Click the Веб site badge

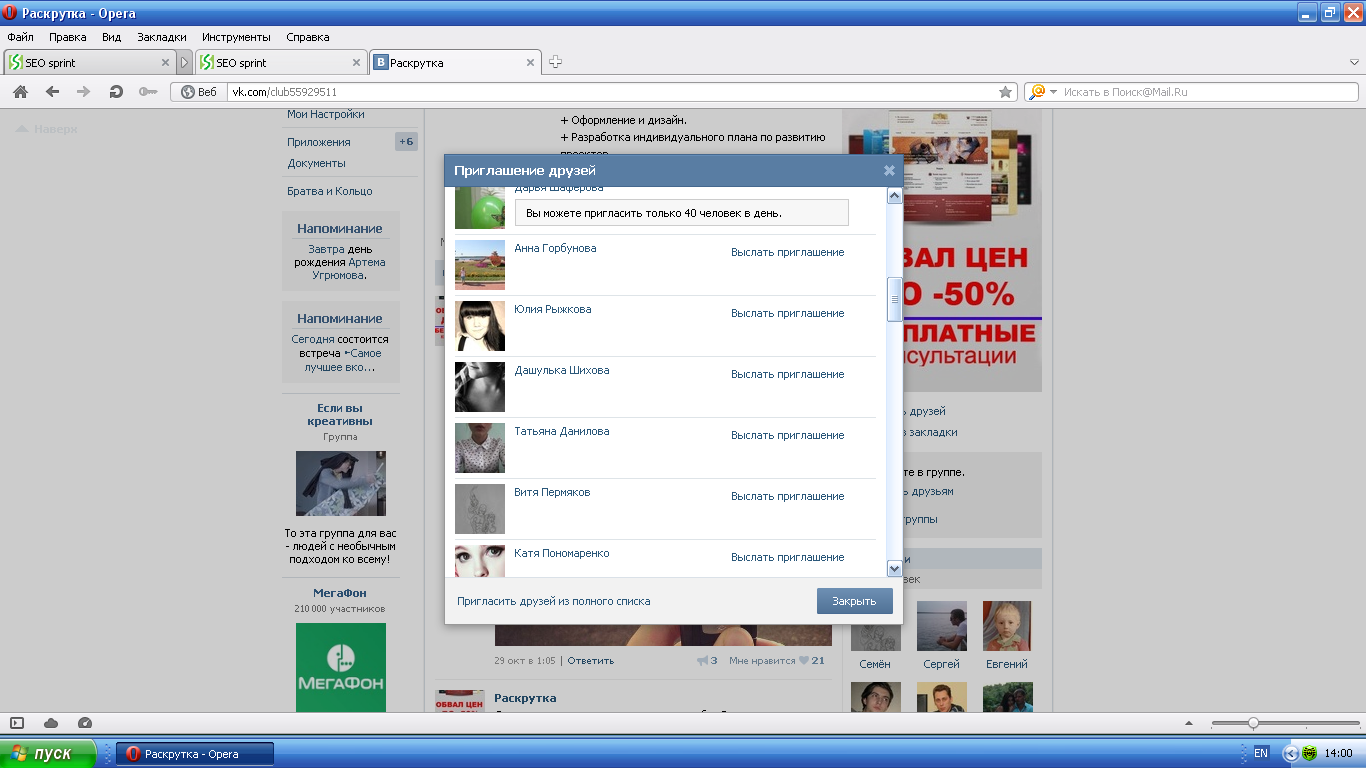(x=198, y=92)
